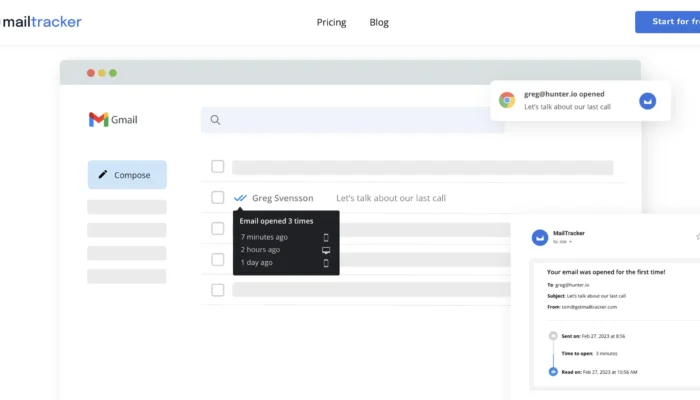Open the mailtracker logo homepage

[41, 22]
